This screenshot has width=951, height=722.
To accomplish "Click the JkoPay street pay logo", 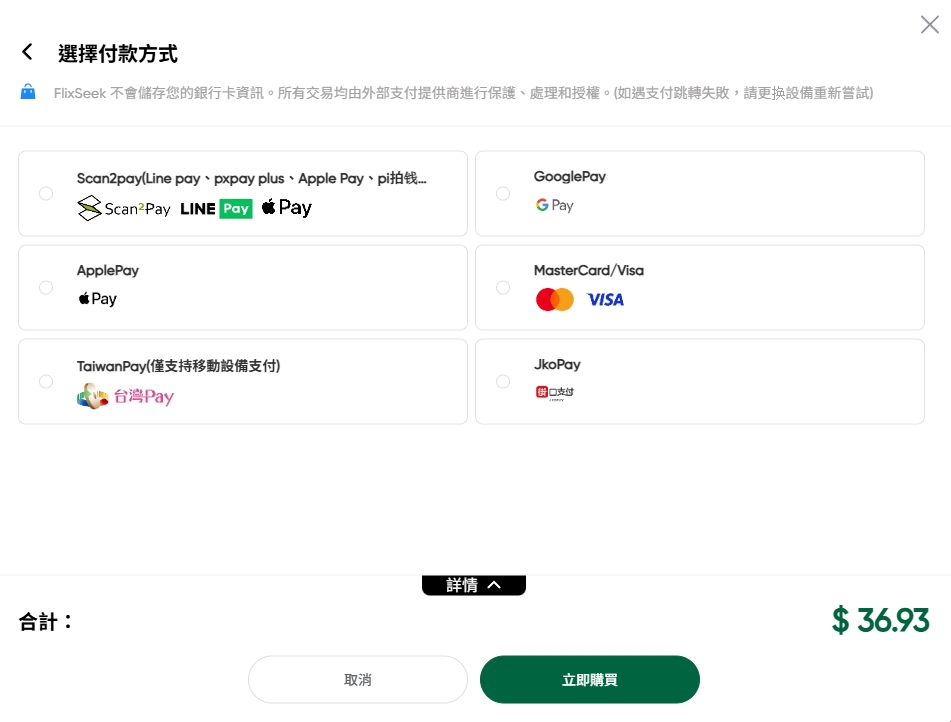I will (x=554, y=393).
